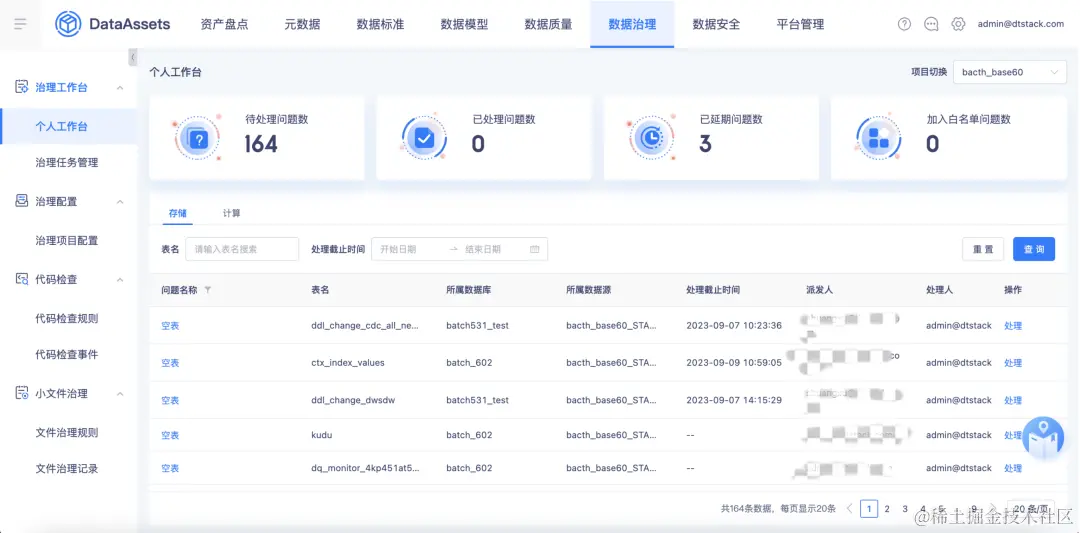Viewport: 1080px width, 533px height.
Task: Click the 重置 button
Action: 983,249
